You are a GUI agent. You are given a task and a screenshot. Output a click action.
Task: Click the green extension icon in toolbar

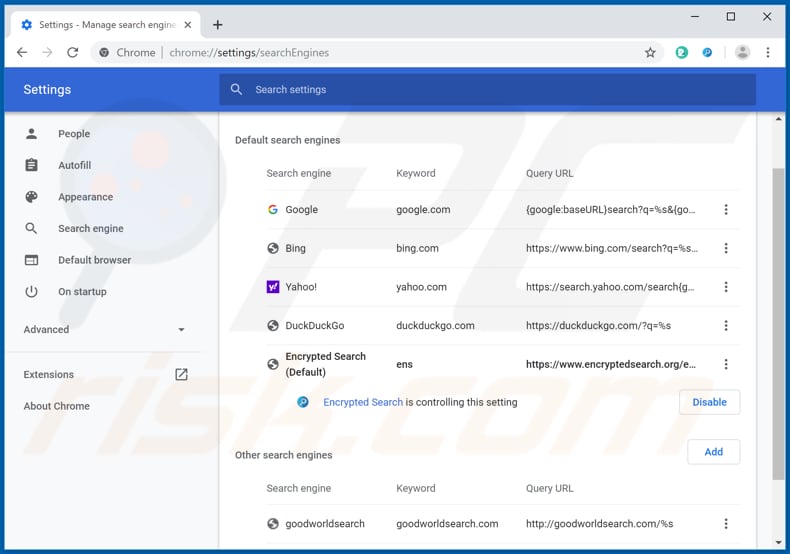682,53
